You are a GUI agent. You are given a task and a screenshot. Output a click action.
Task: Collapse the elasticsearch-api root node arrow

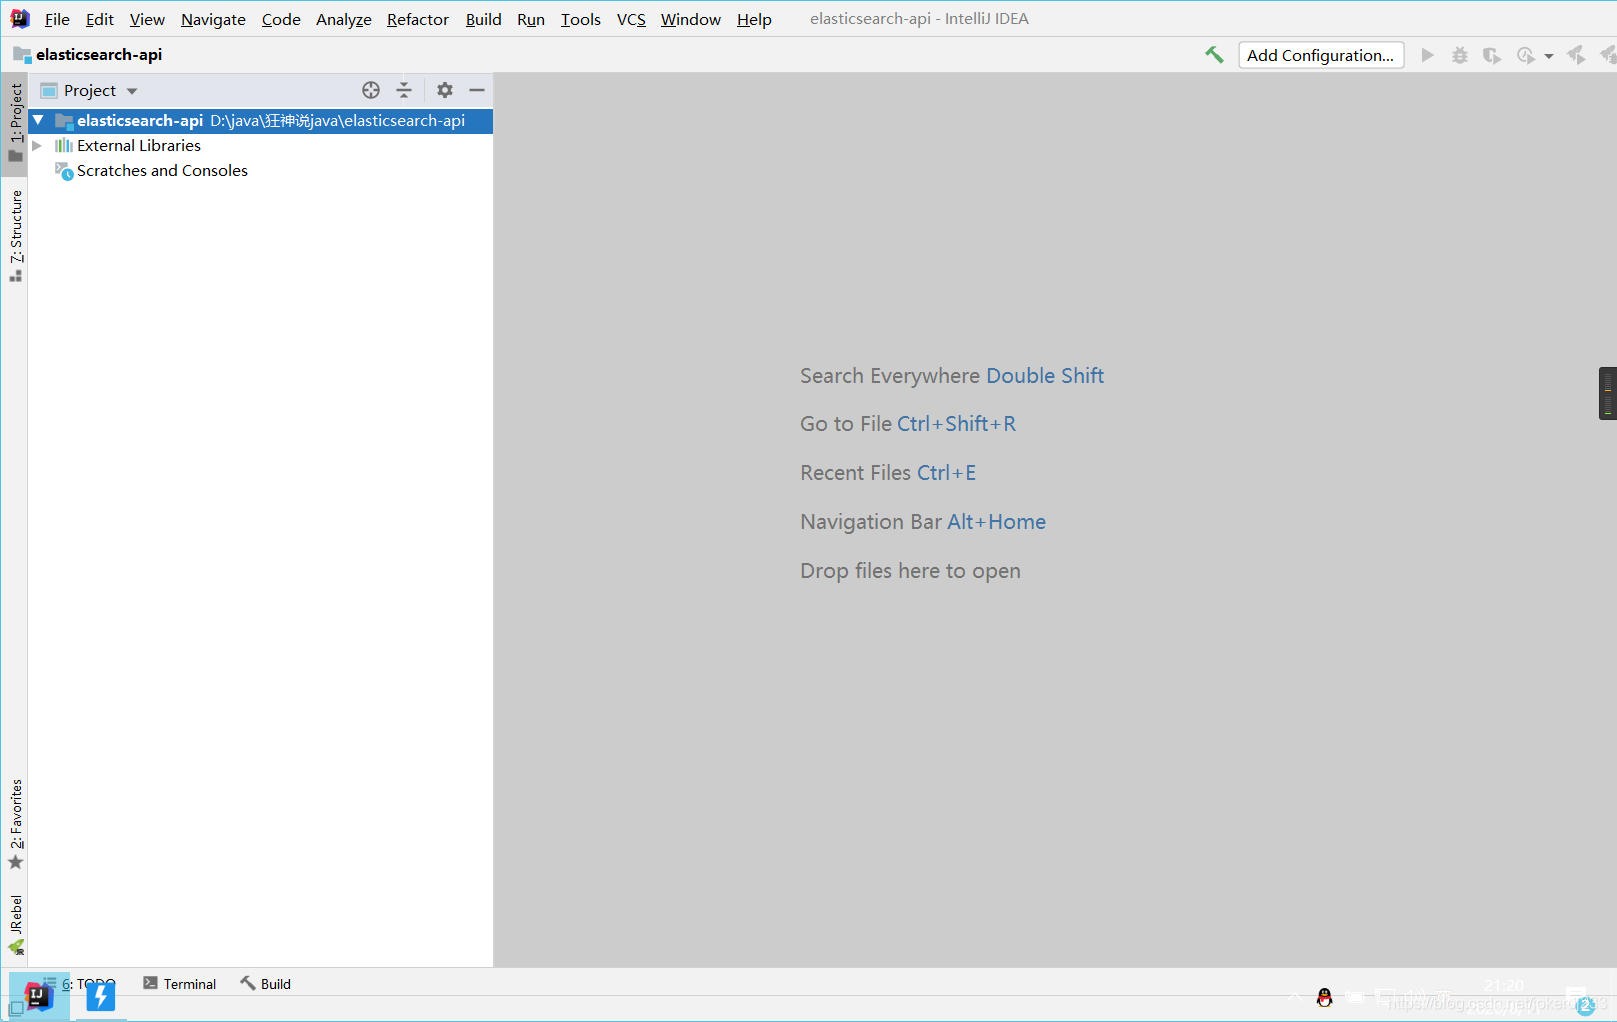pos(38,120)
